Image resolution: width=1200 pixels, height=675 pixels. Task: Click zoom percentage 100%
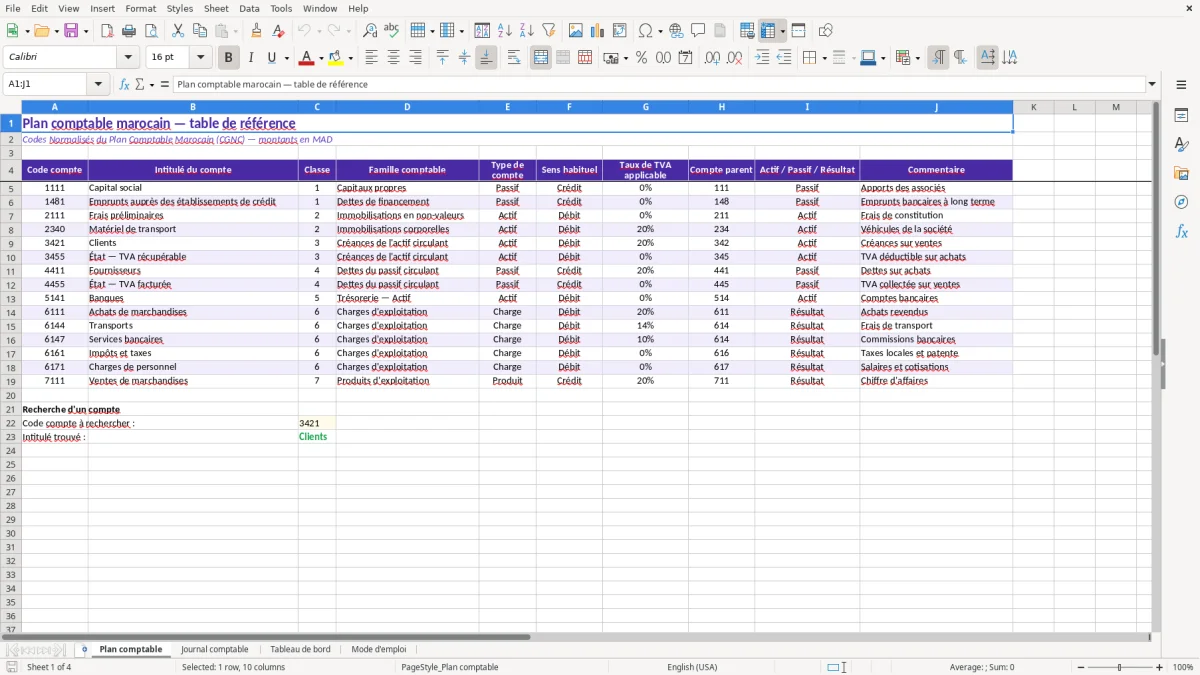1183,667
